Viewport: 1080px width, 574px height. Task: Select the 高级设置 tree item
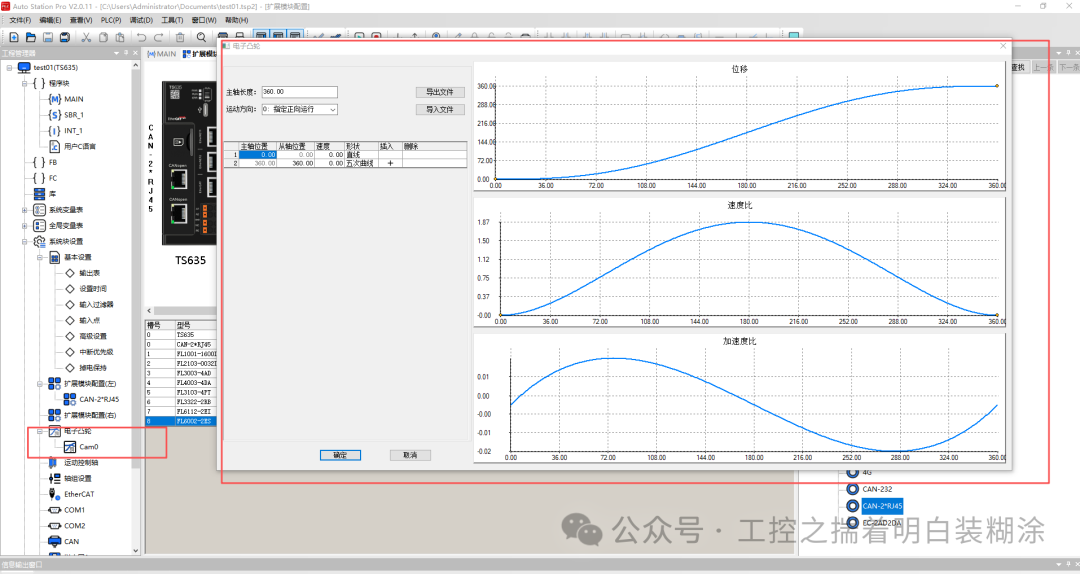point(93,336)
